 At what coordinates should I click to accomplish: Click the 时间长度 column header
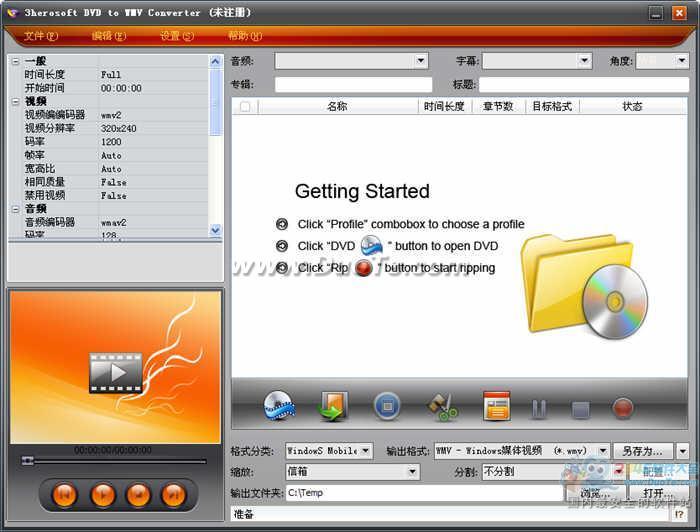(444, 106)
